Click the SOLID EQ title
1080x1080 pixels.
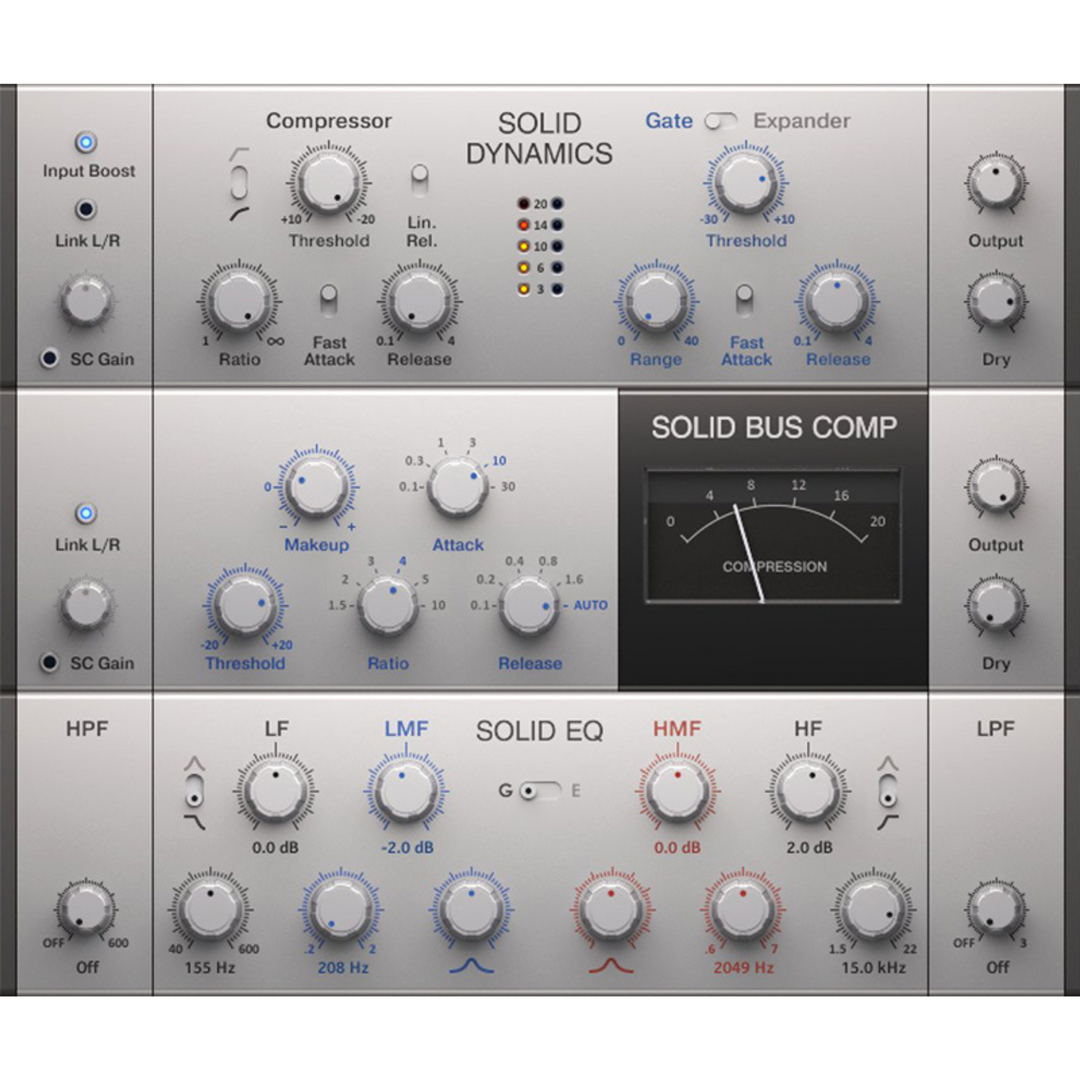[539, 731]
